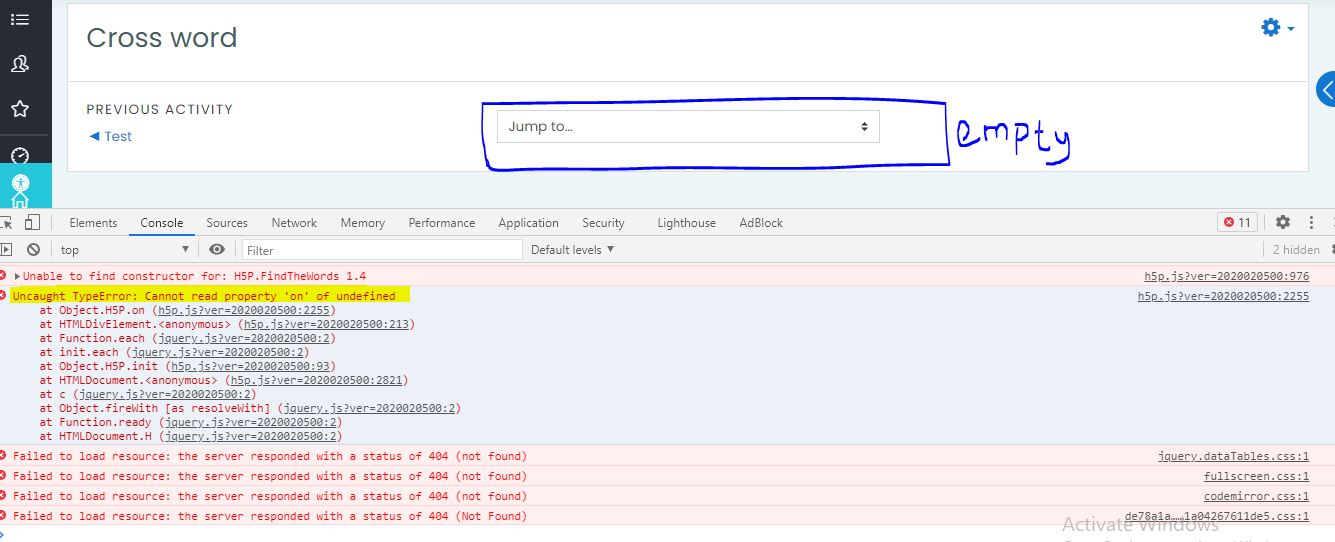Toggle DevTools device toolbar icon

tap(32, 222)
